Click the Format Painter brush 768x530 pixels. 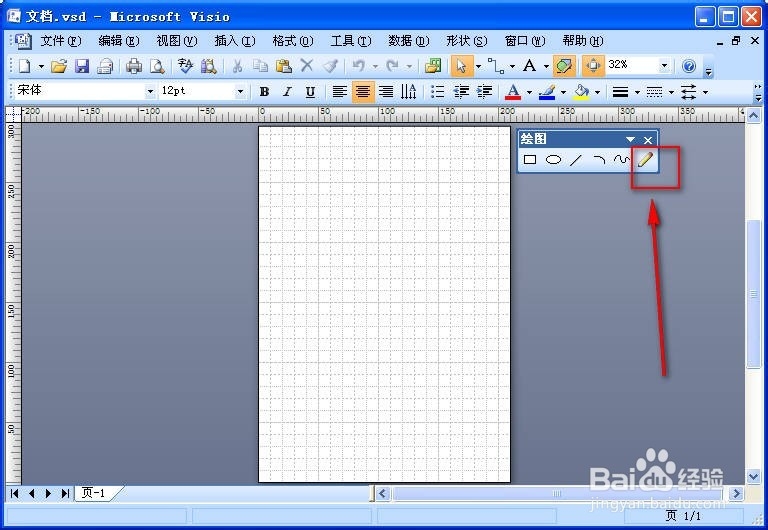click(330, 66)
